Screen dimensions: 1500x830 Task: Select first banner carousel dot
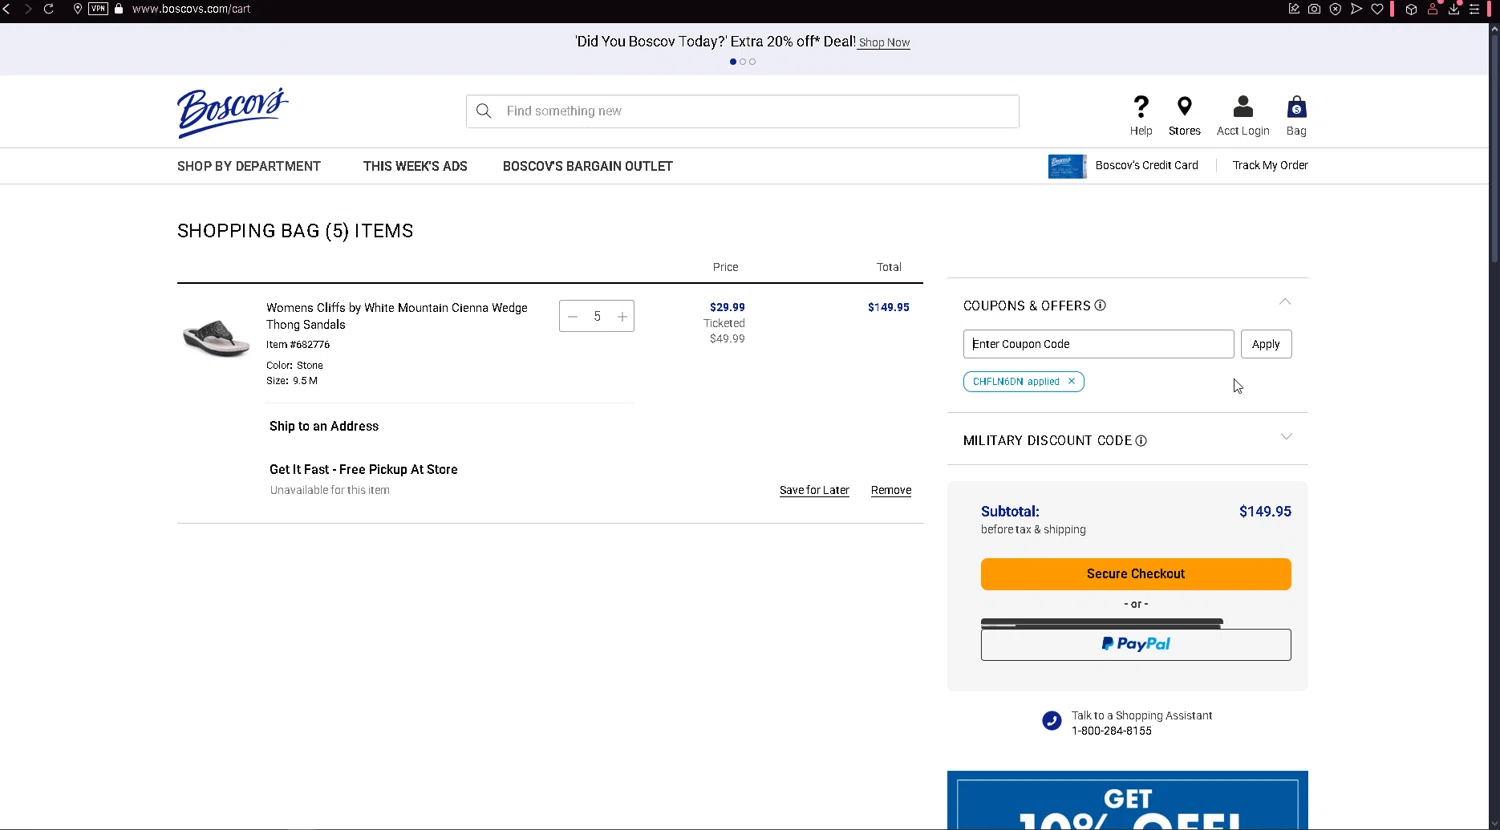[733, 62]
